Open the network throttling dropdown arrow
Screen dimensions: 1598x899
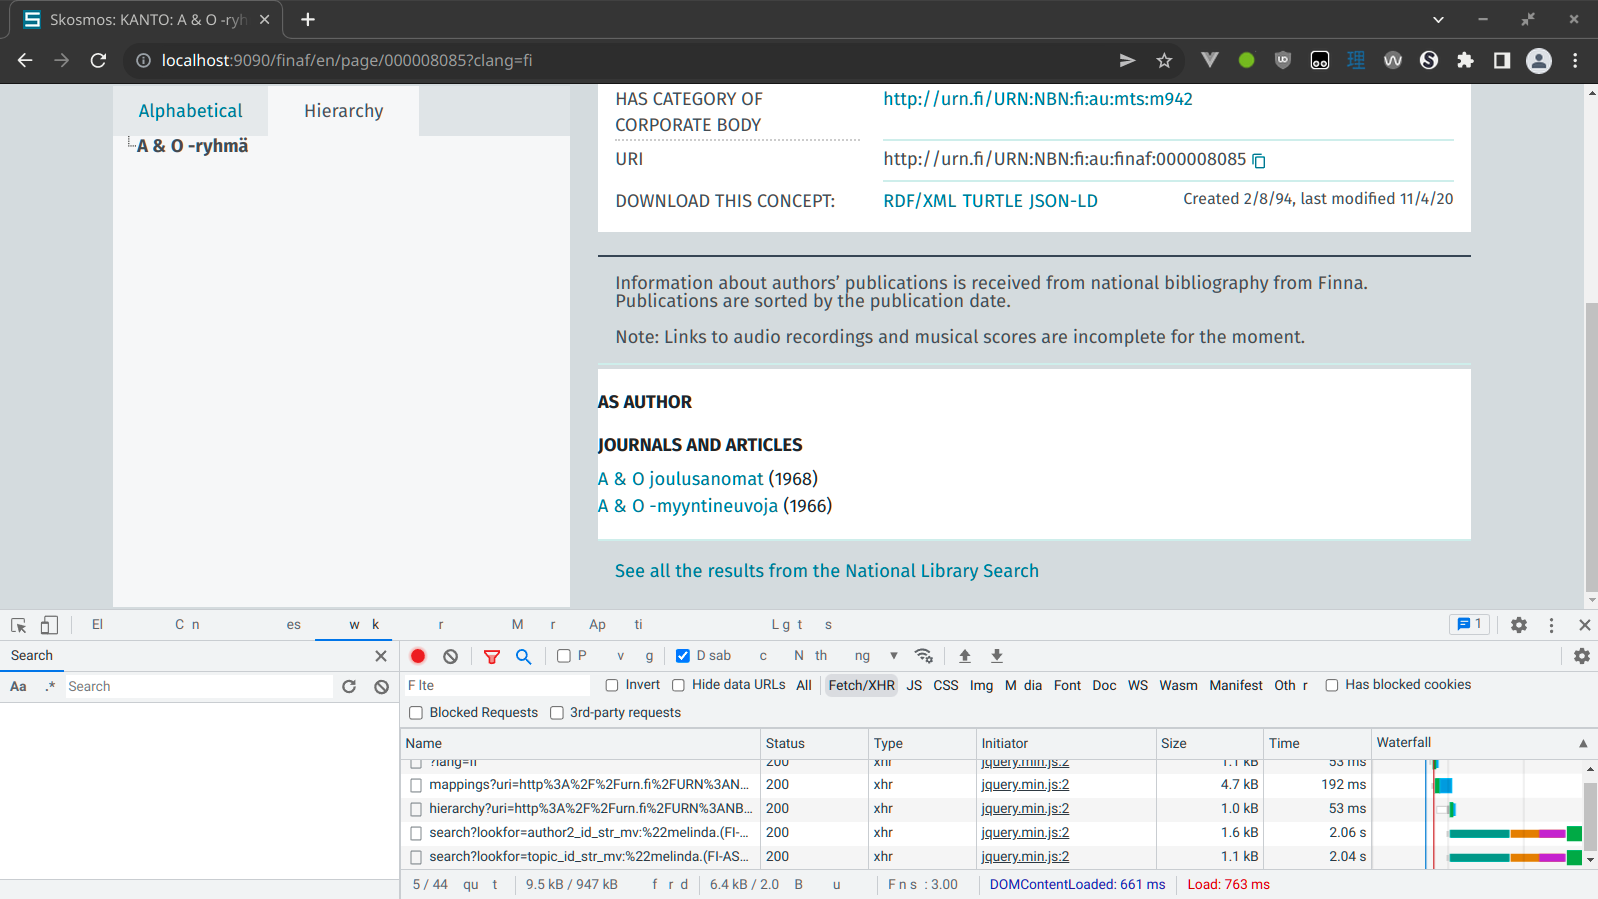[x=894, y=656]
